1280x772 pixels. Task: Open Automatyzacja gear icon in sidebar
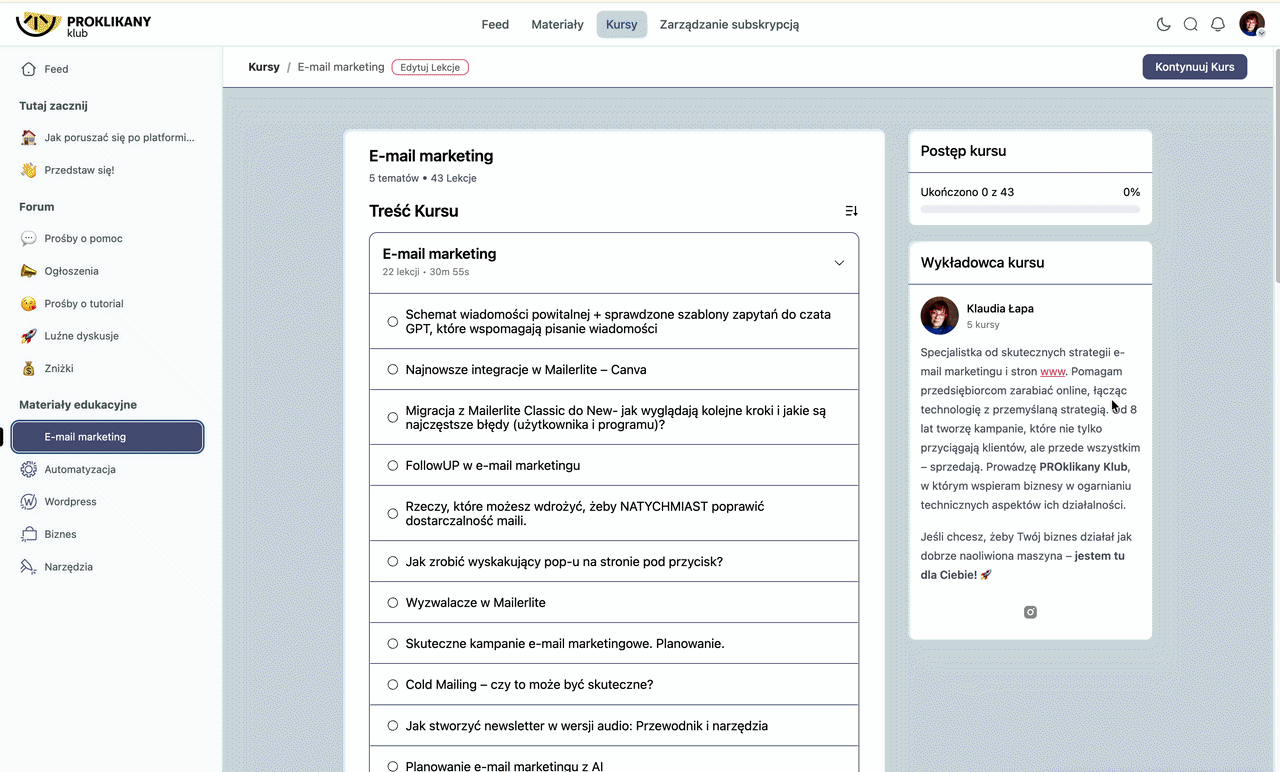click(x=29, y=469)
